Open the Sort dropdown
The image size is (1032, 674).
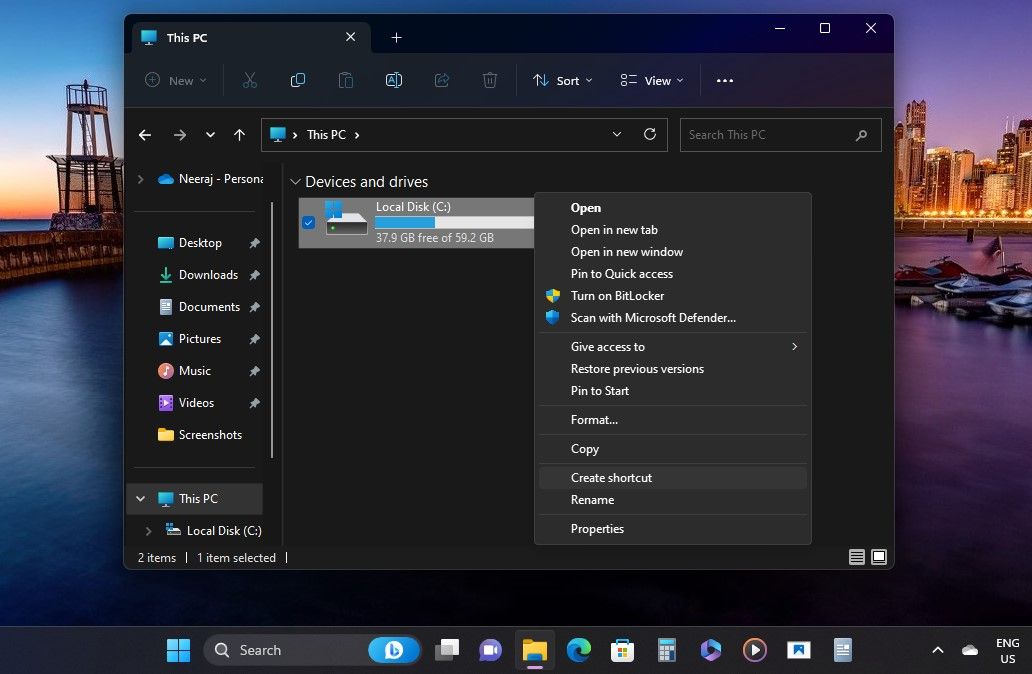562,80
